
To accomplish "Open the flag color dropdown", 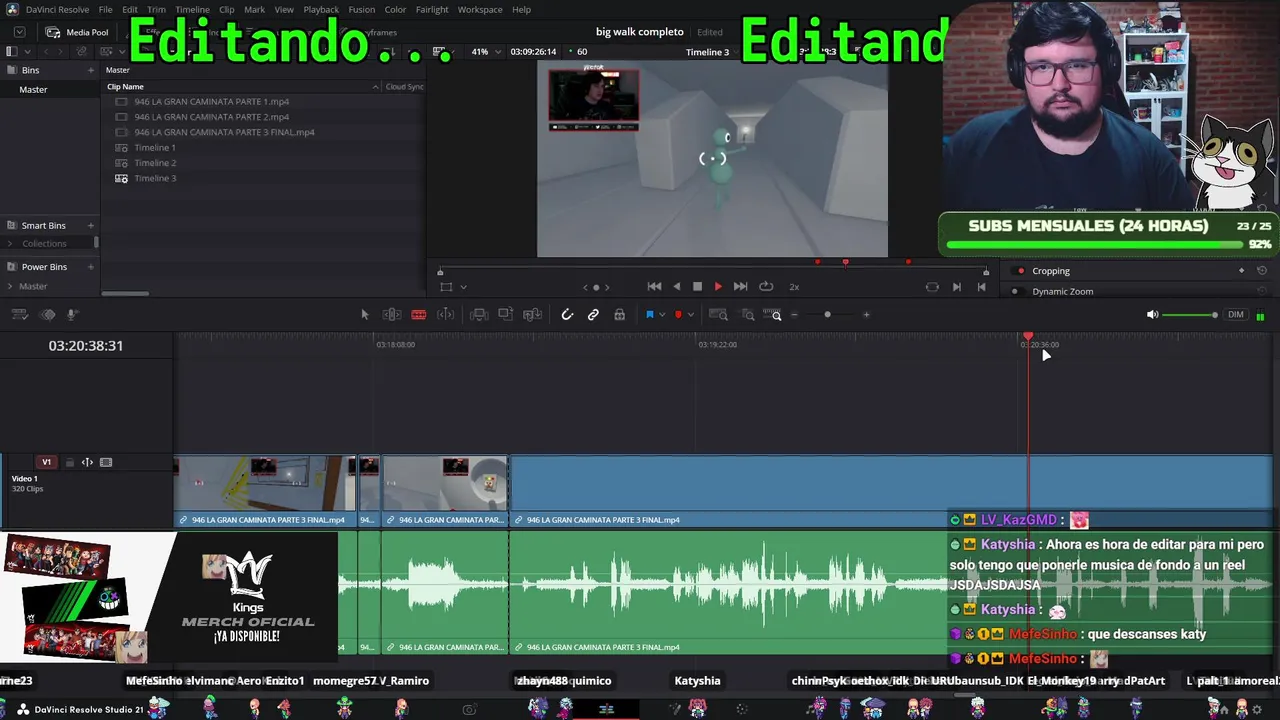I will point(662,315).
